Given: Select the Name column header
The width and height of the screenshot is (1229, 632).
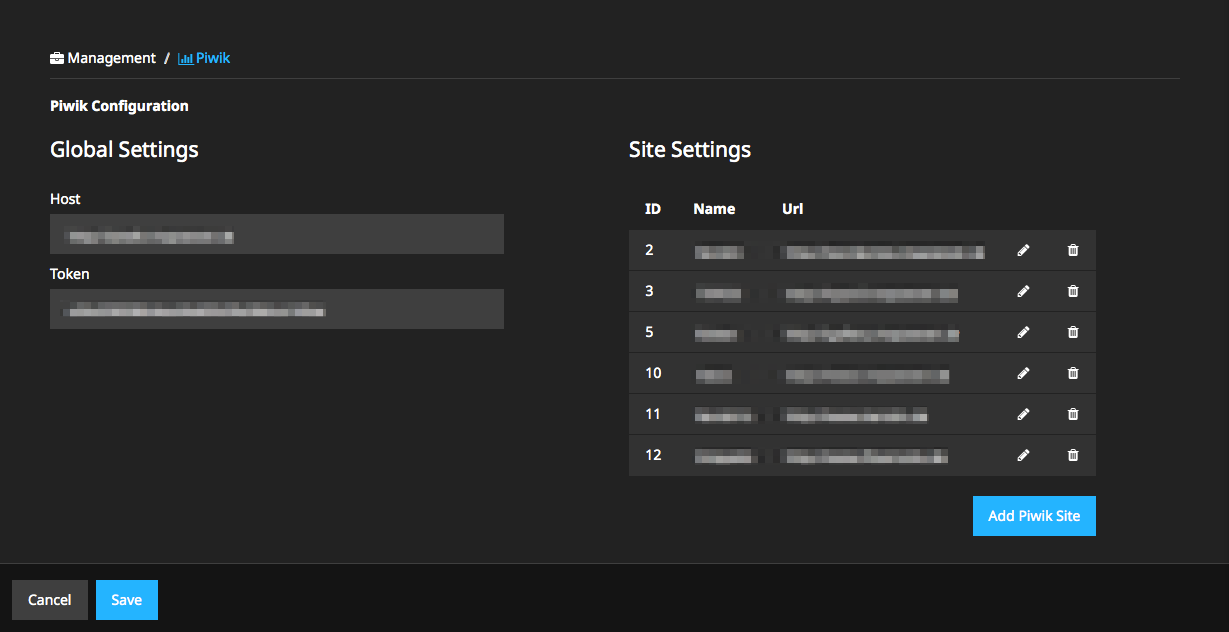Looking at the screenshot, I should 714,209.
